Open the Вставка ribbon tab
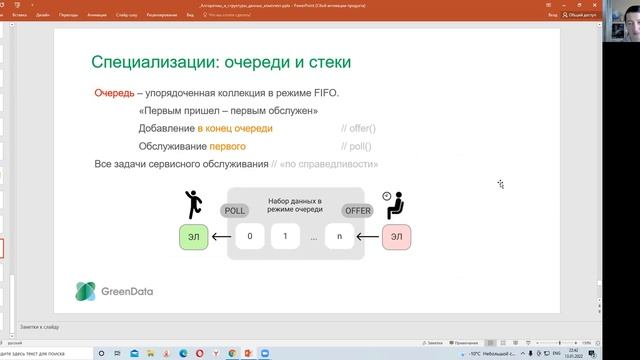The width and height of the screenshot is (640, 360). (x=19, y=15)
